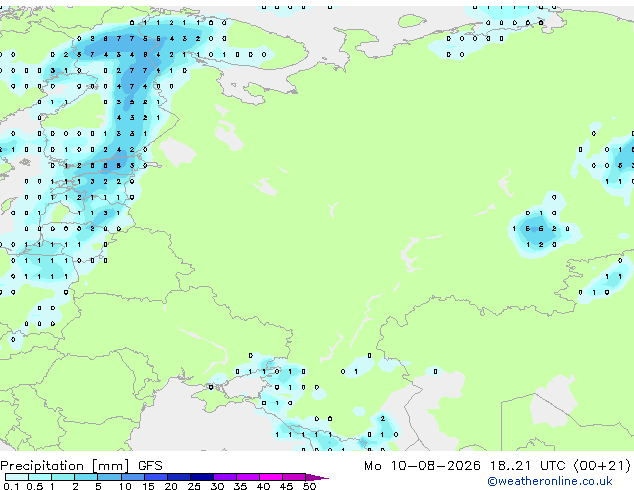Click the '0.1' legend label

[x=11, y=486]
